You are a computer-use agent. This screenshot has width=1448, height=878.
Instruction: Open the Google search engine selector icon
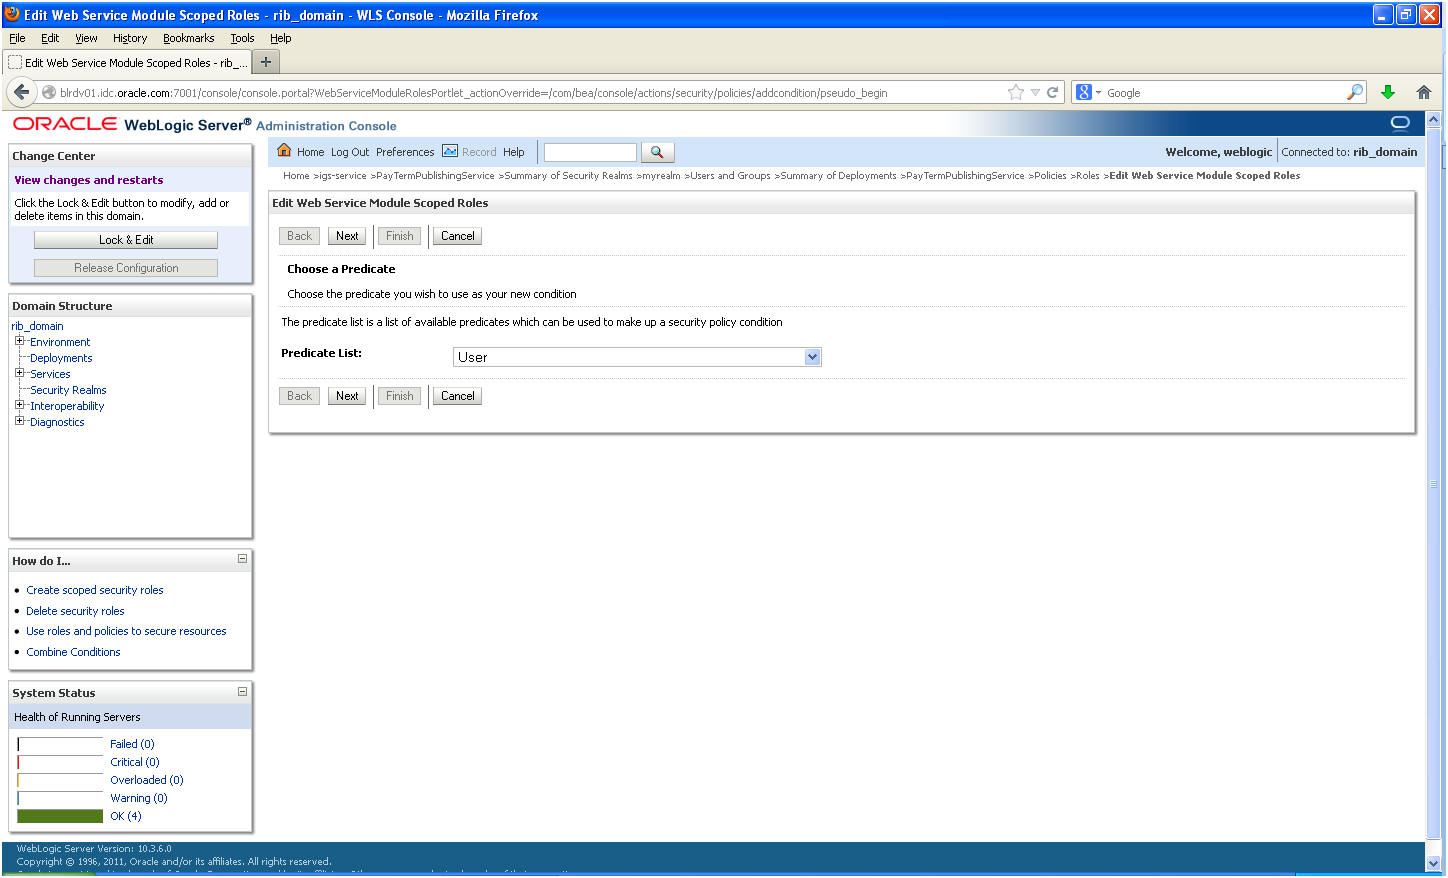(1088, 92)
